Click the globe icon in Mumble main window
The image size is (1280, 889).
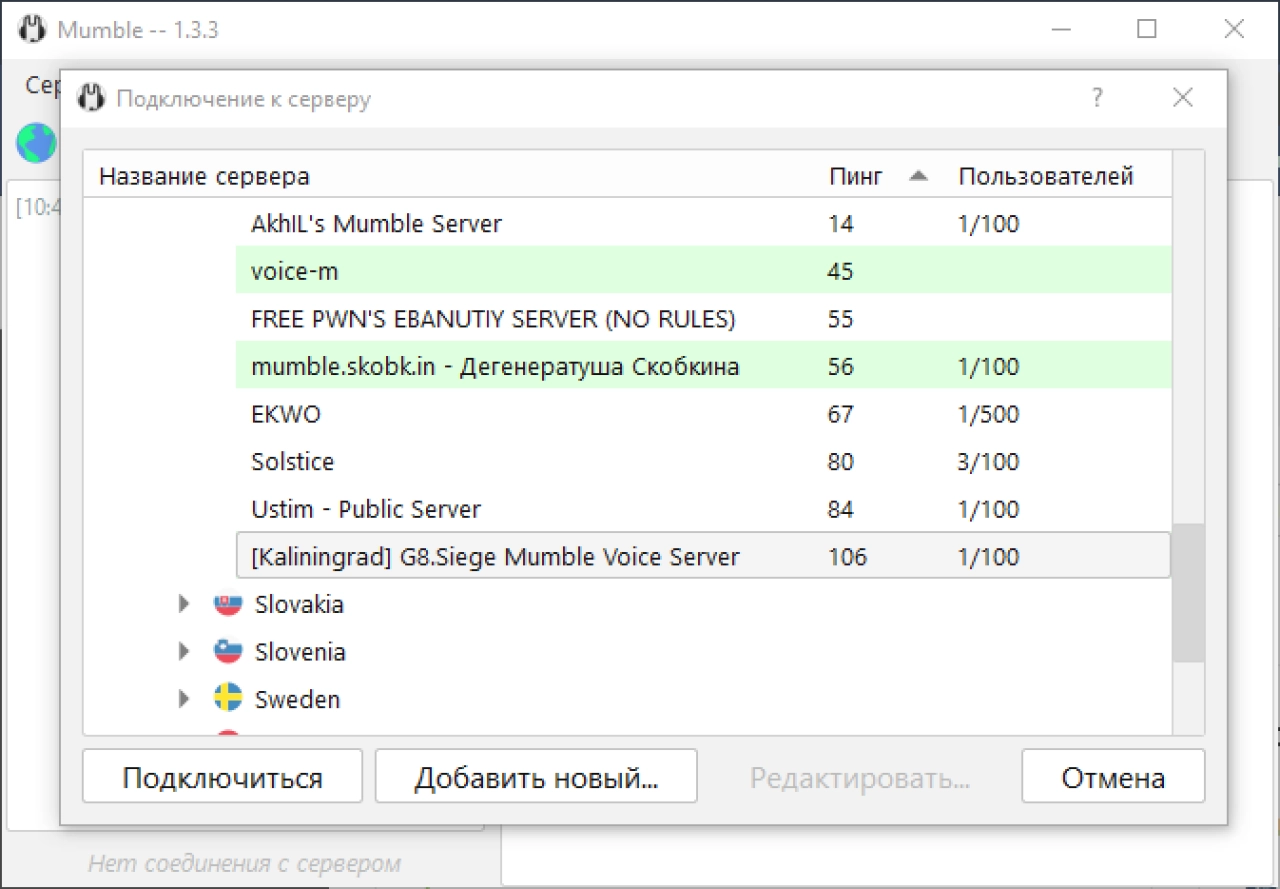click(36, 143)
